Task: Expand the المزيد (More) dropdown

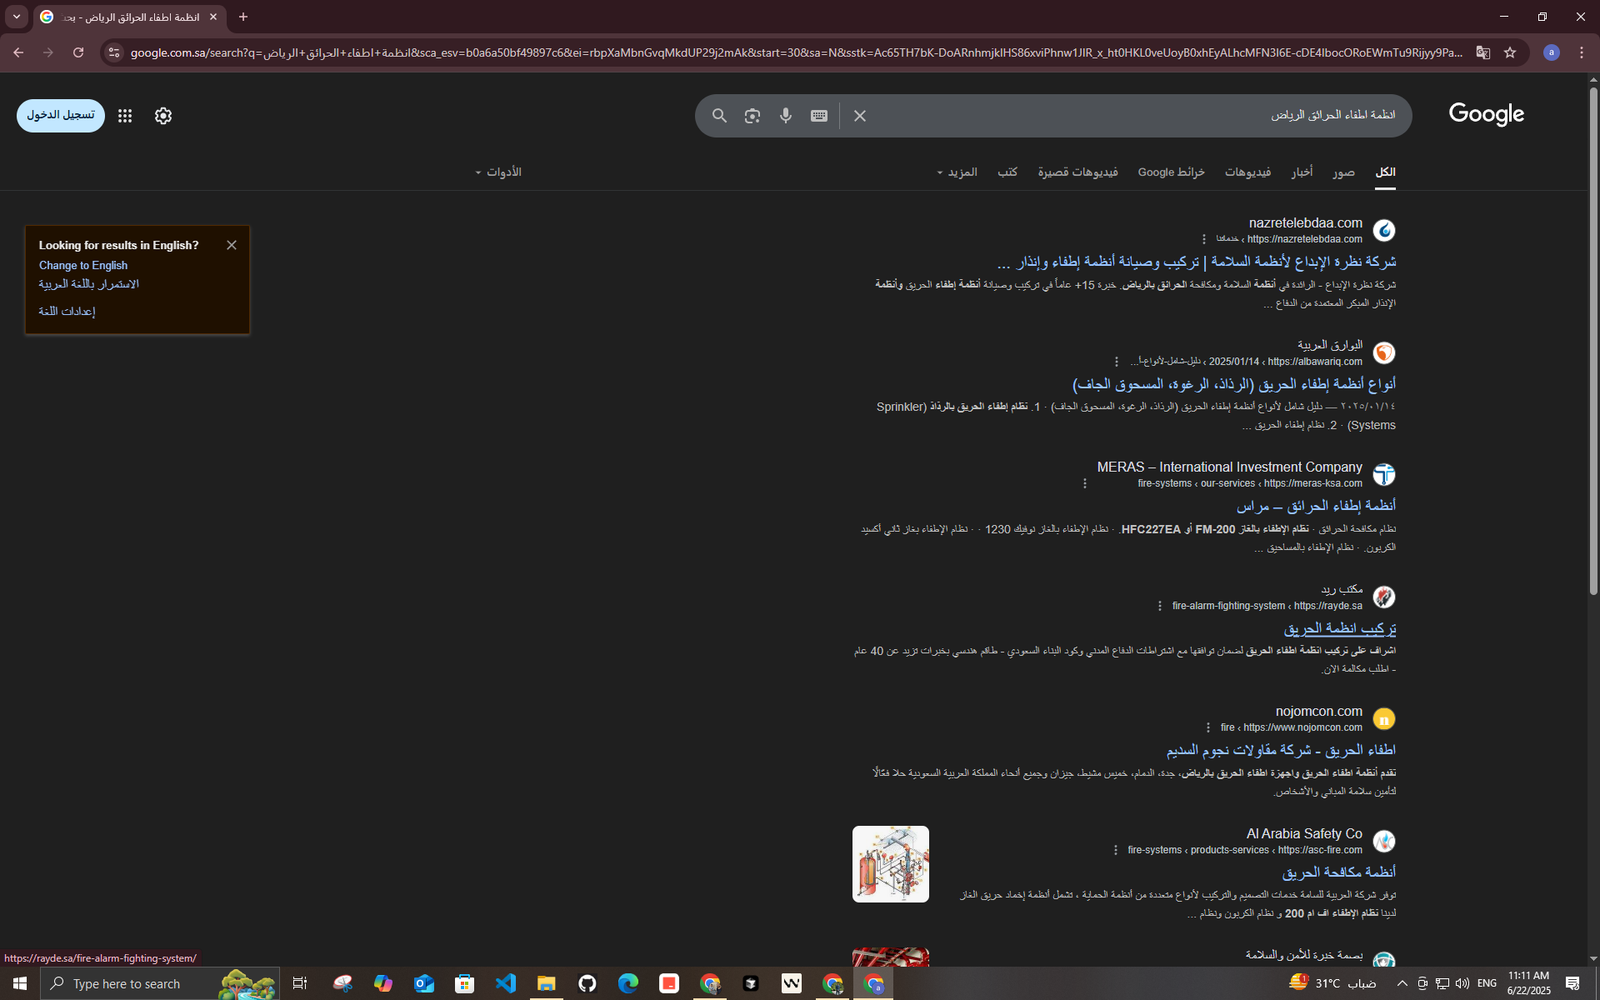Action: (x=957, y=172)
